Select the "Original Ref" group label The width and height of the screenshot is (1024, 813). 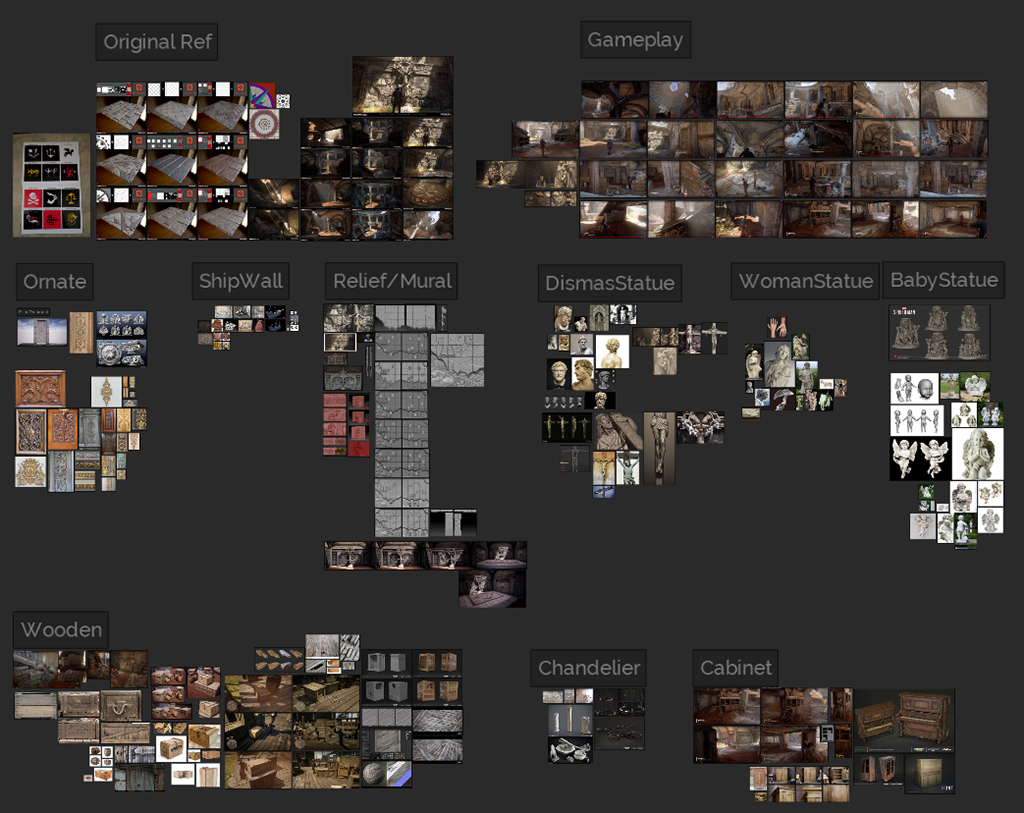coord(157,42)
